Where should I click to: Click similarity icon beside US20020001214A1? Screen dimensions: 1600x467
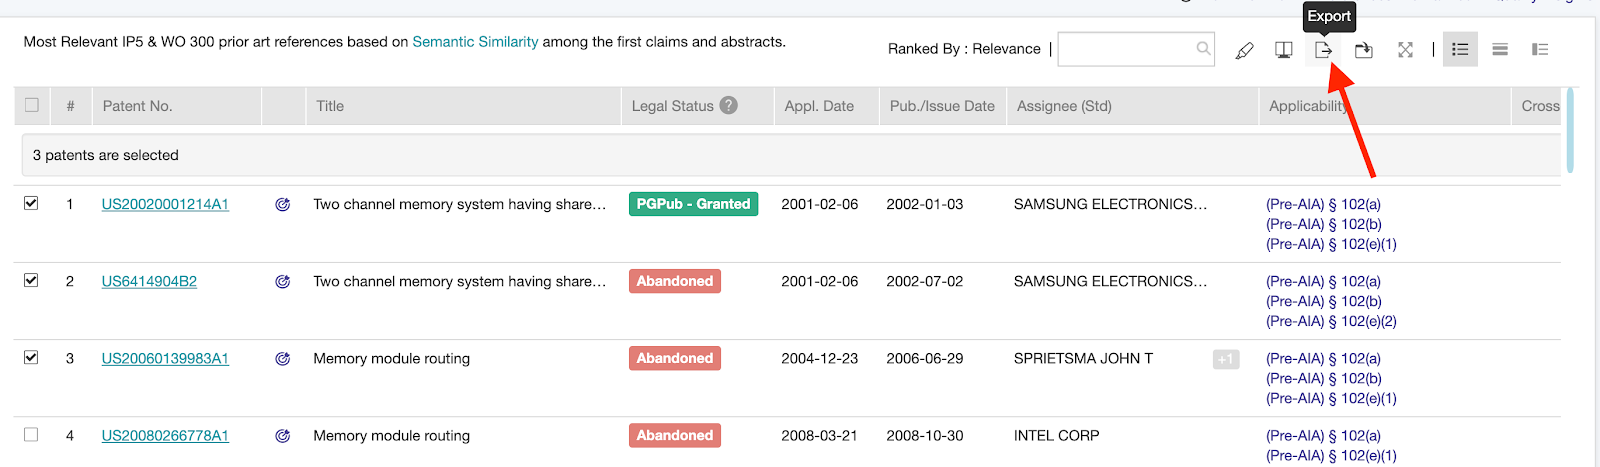[x=283, y=204]
